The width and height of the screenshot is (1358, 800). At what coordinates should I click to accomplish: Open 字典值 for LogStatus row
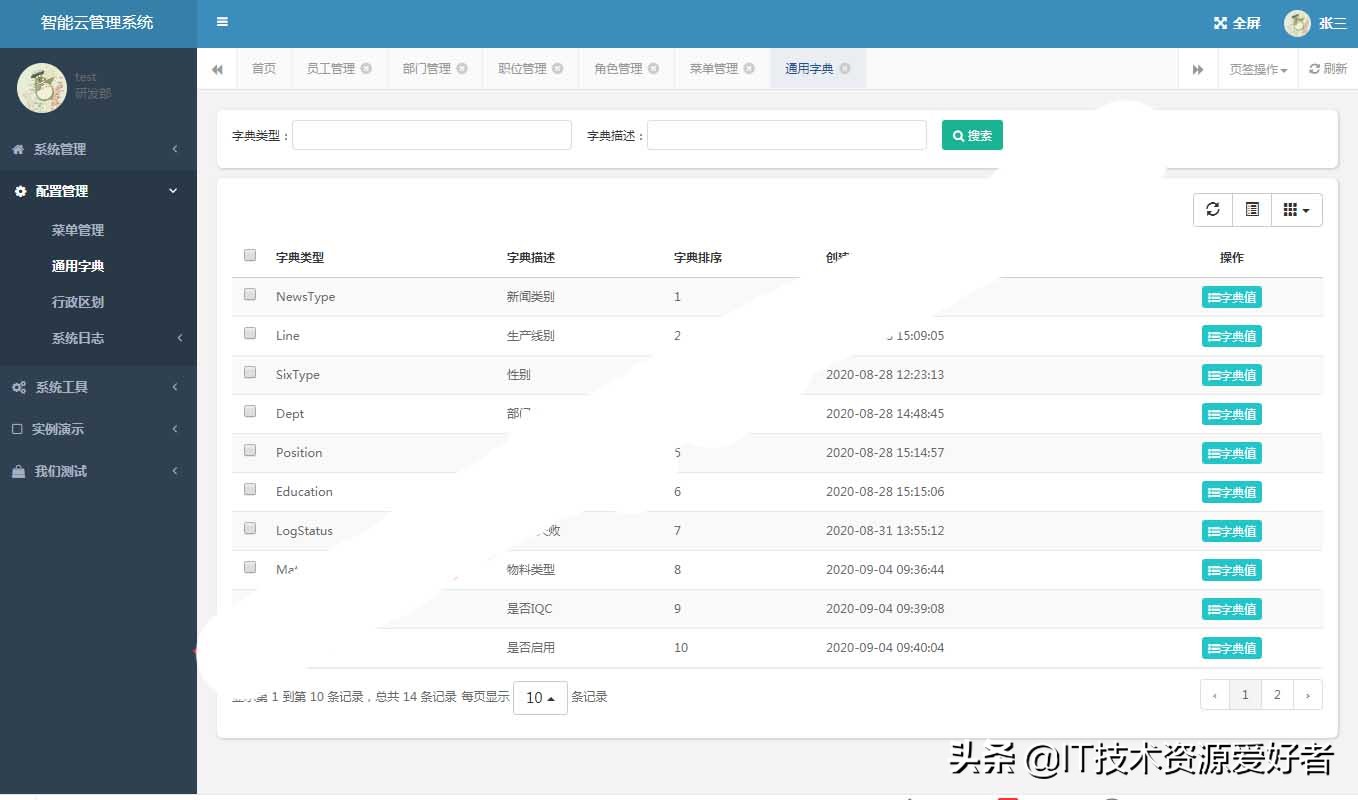(x=1232, y=531)
